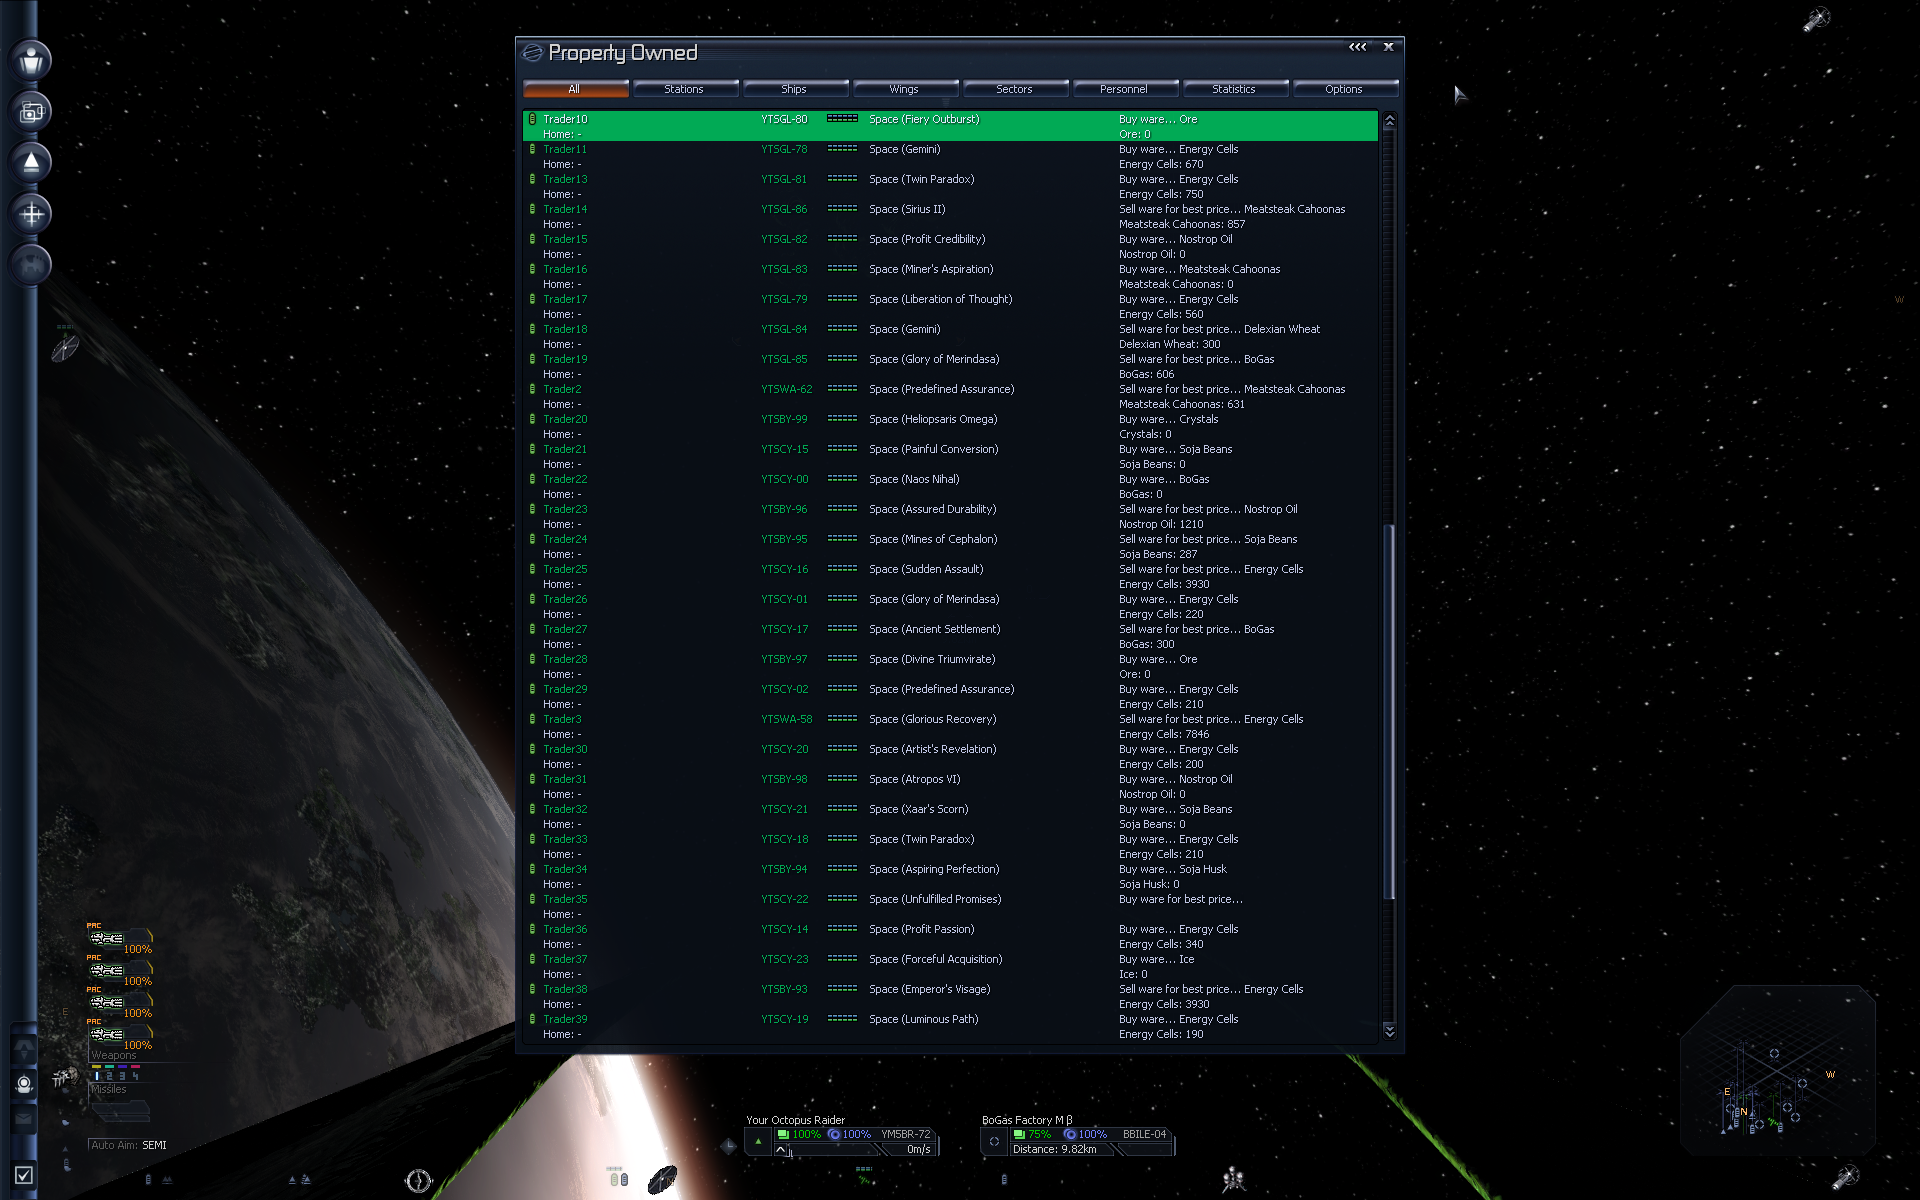The width and height of the screenshot is (1920, 1200).
Task: Click the fourth PAC weapon slot icon
Action: [106, 1034]
